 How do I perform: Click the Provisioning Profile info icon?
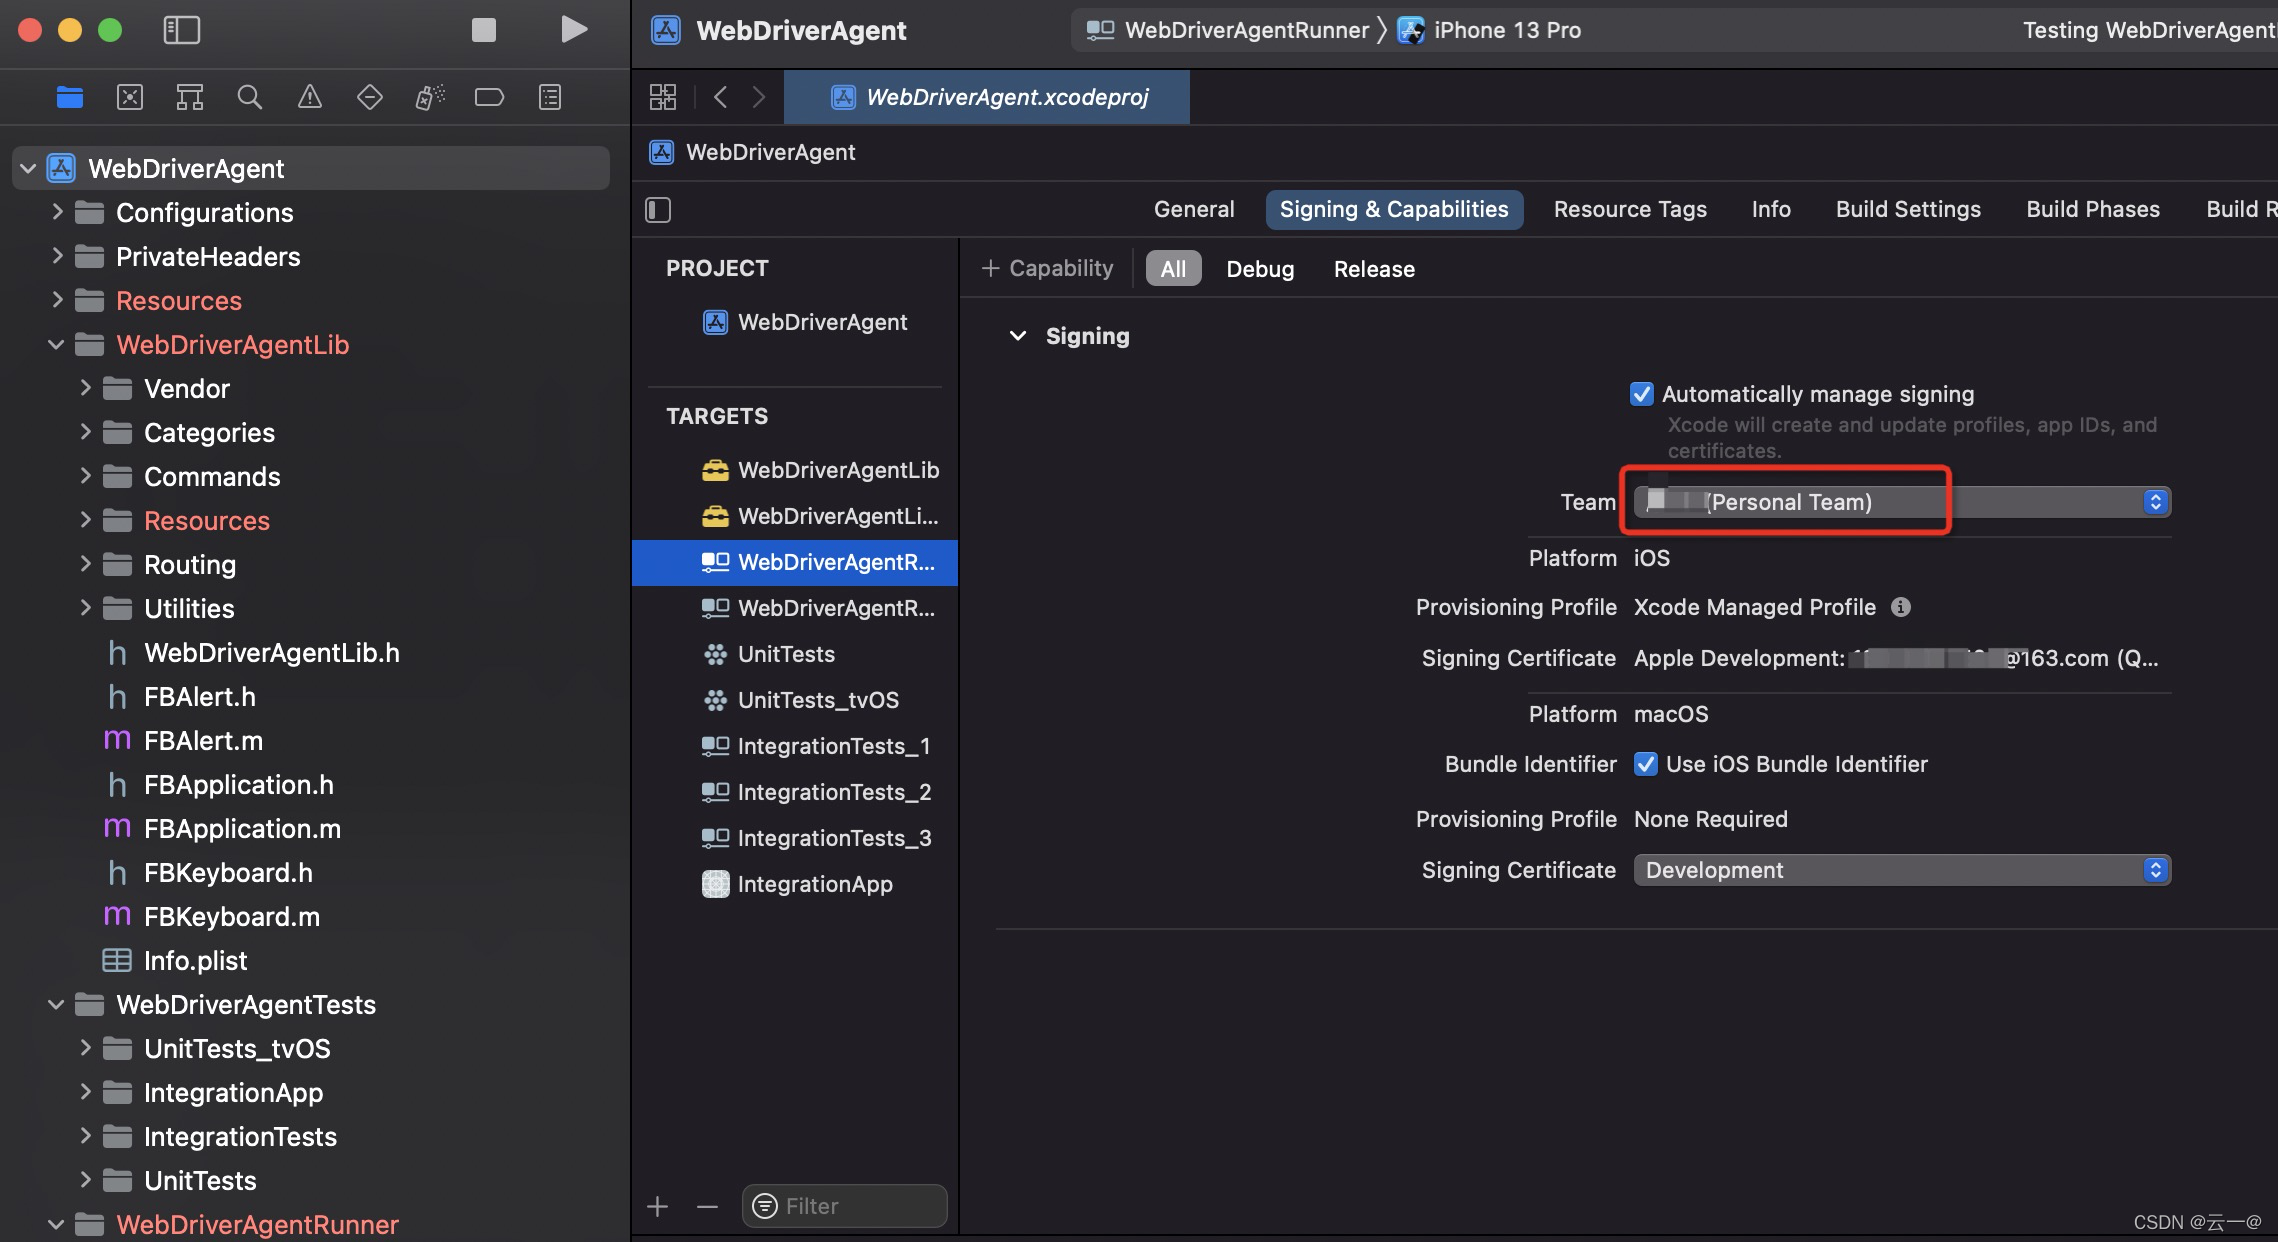(1901, 607)
